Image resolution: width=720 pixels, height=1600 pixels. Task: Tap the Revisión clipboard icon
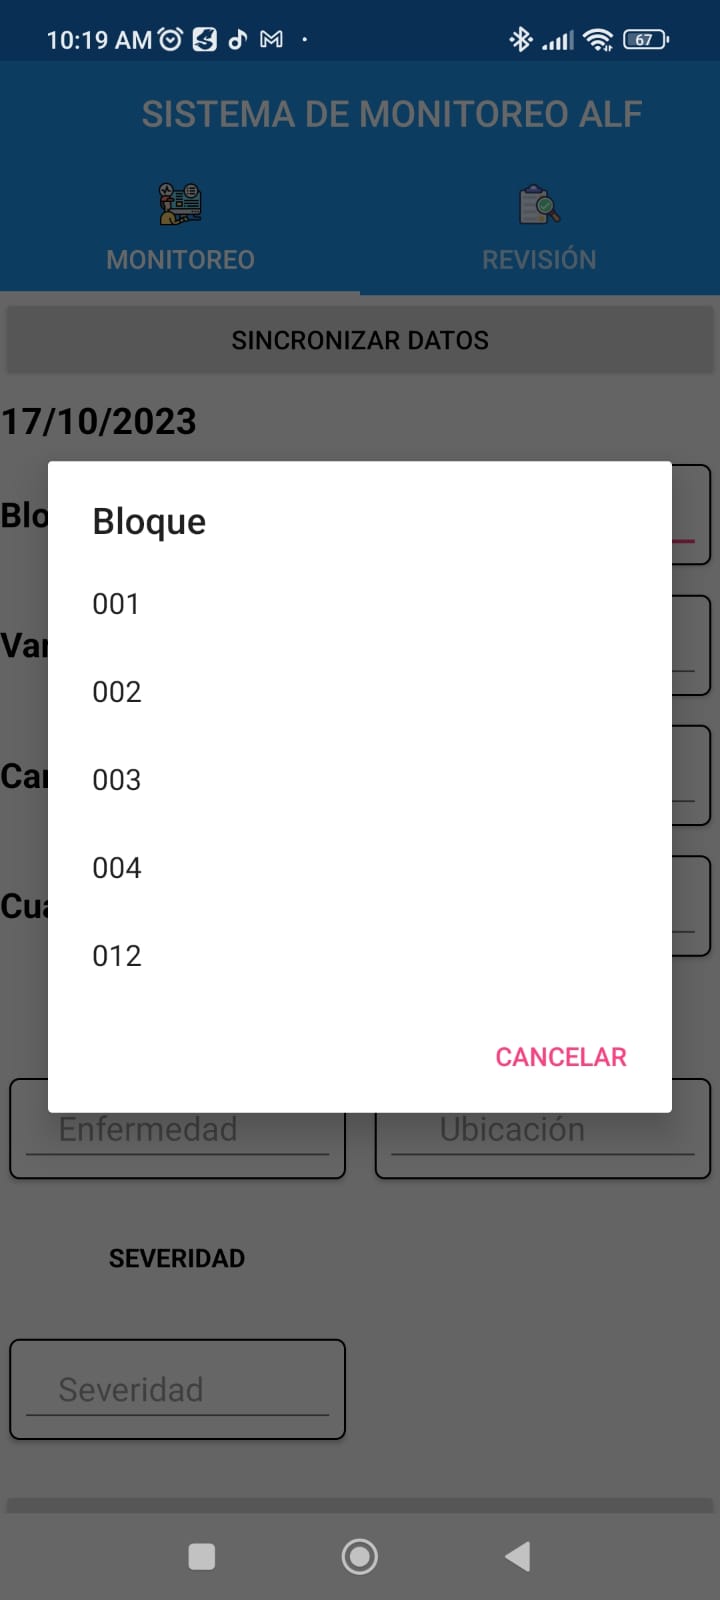539,204
